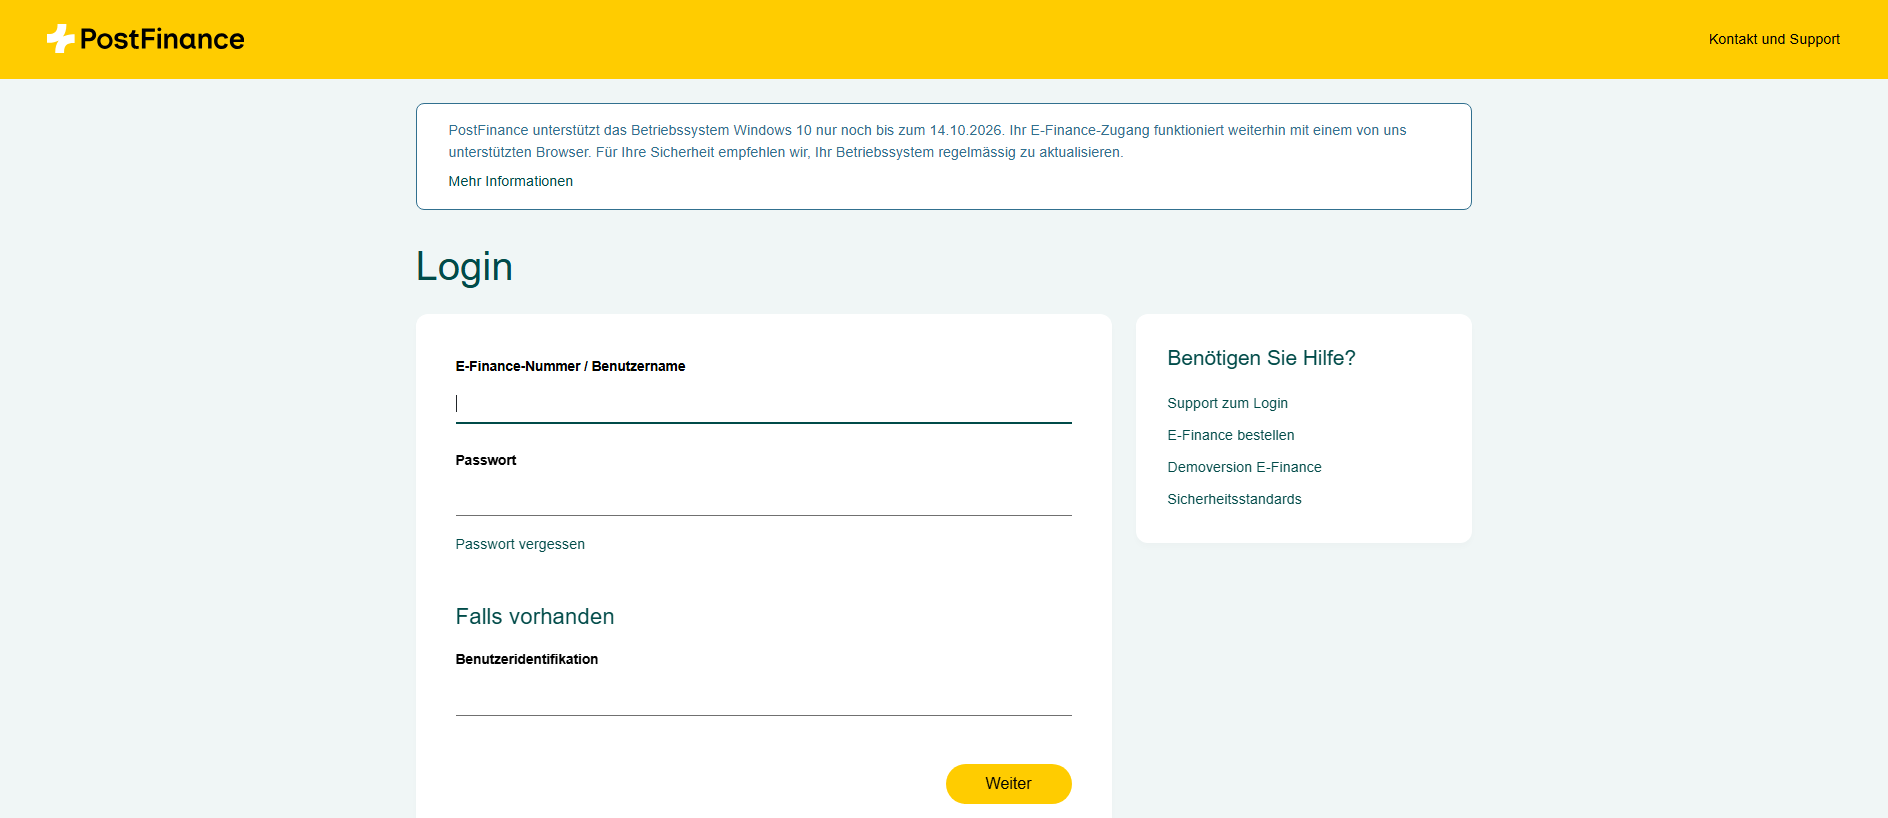Follow the Passwort vergessen link

(x=520, y=544)
